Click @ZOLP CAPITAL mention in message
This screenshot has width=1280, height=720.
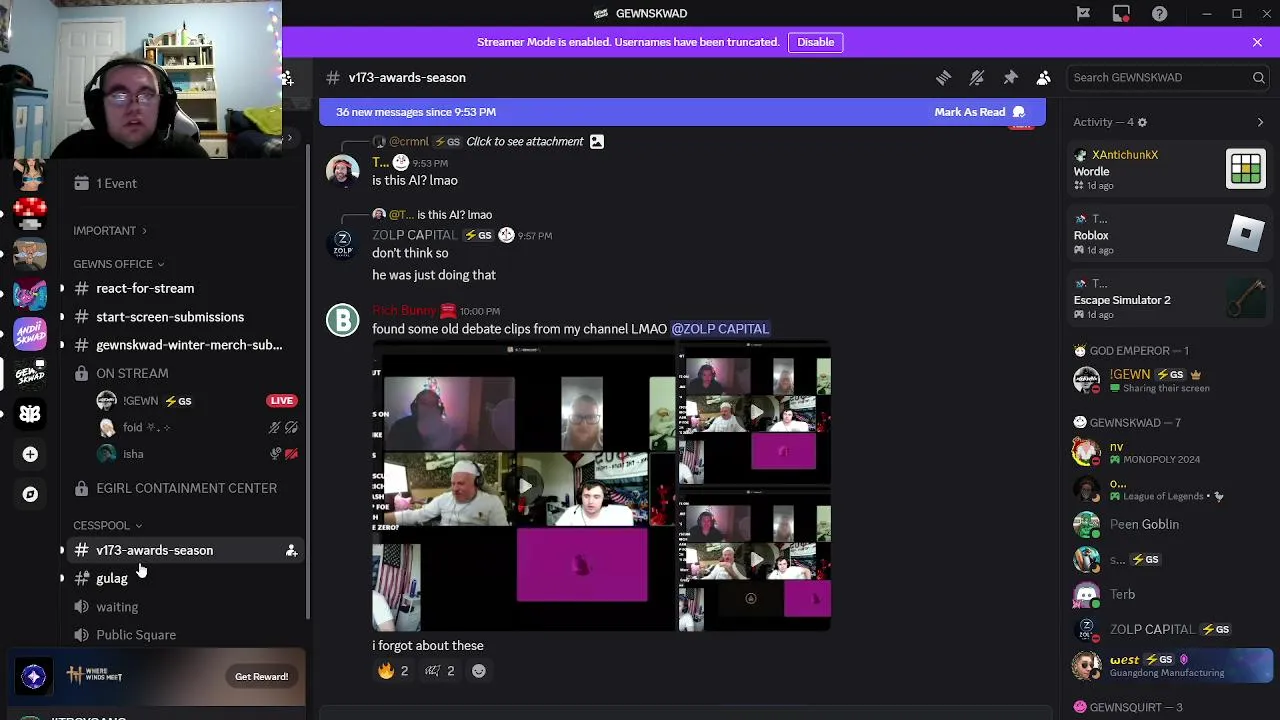720,329
